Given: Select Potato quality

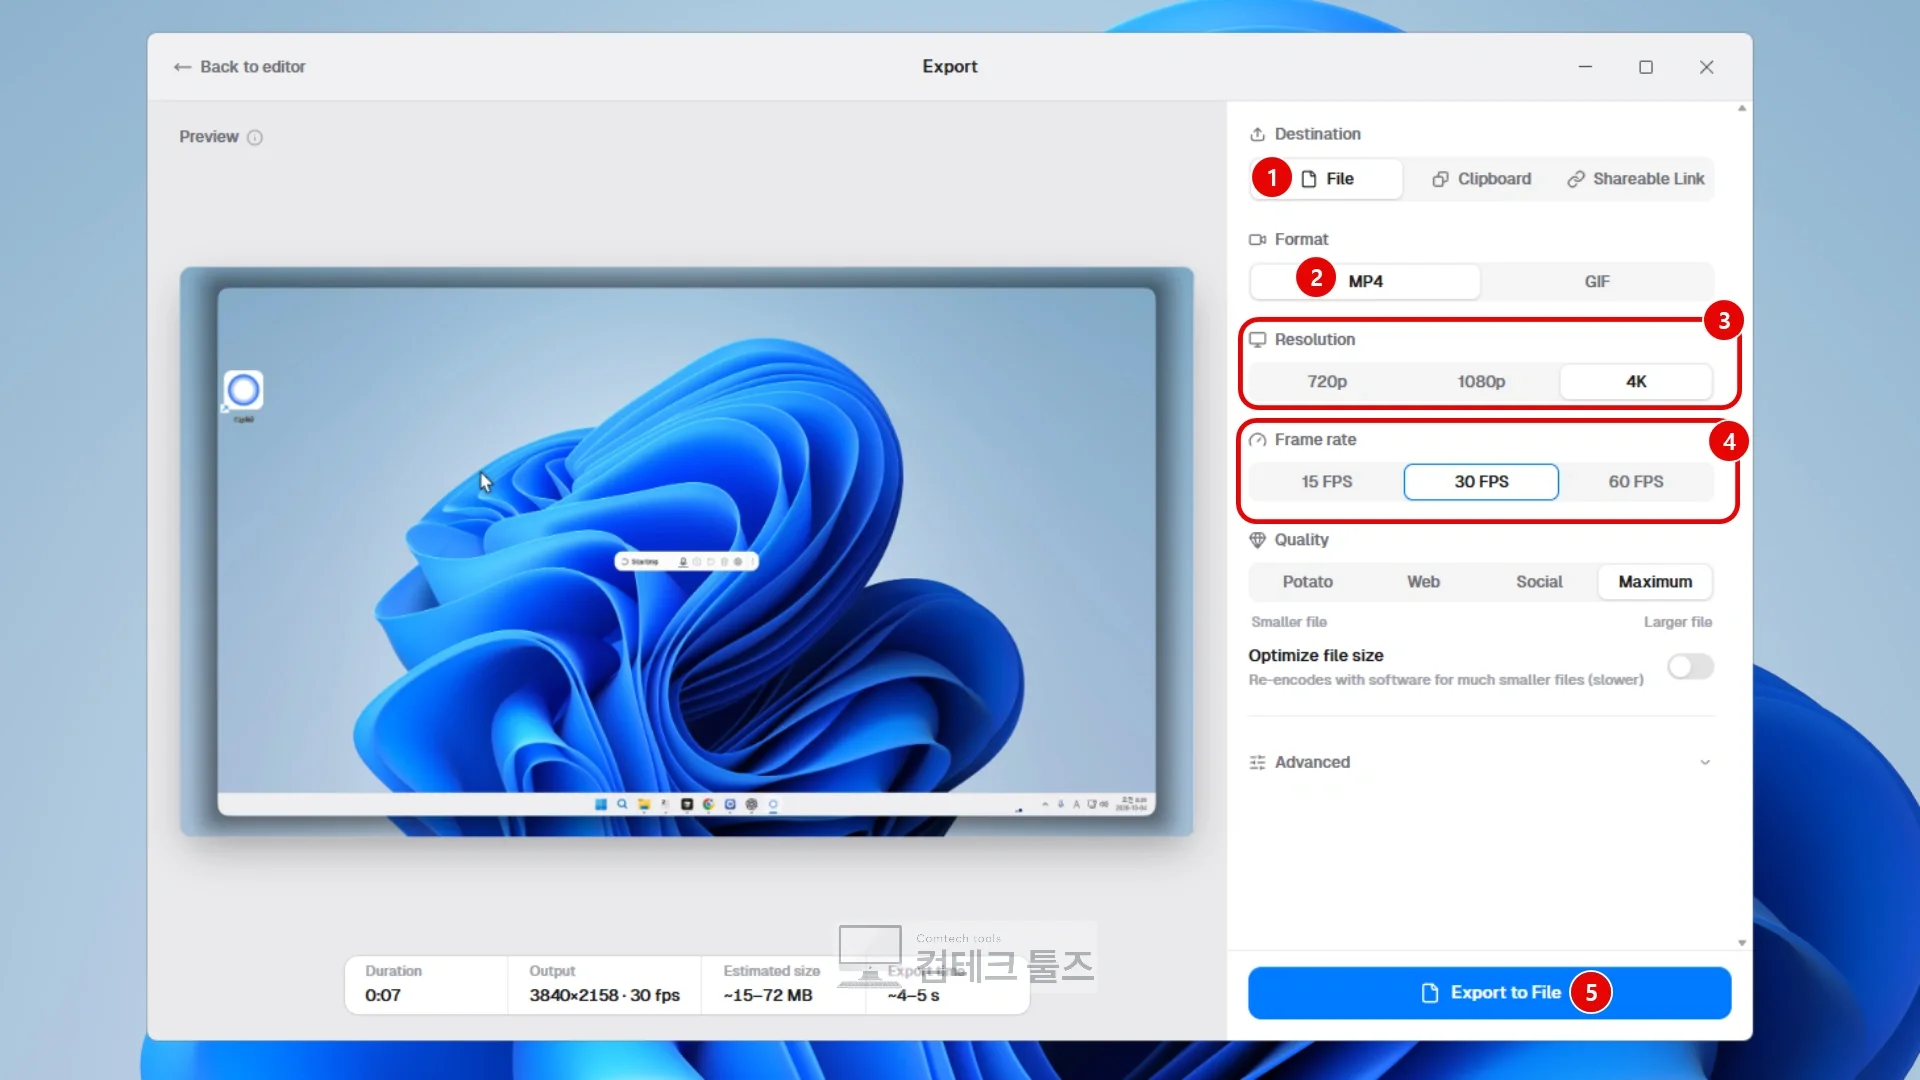Looking at the screenshot, I should pos(1307,582).
